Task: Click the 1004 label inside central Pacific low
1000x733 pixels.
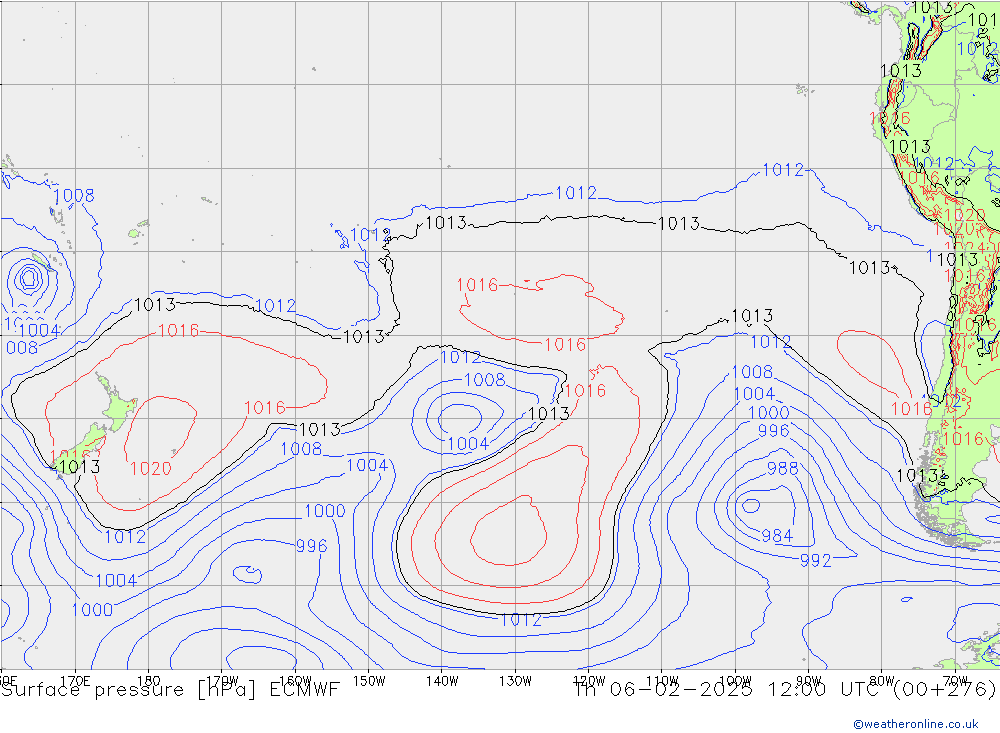Action: pyautogui.click(x=467, y=444)
